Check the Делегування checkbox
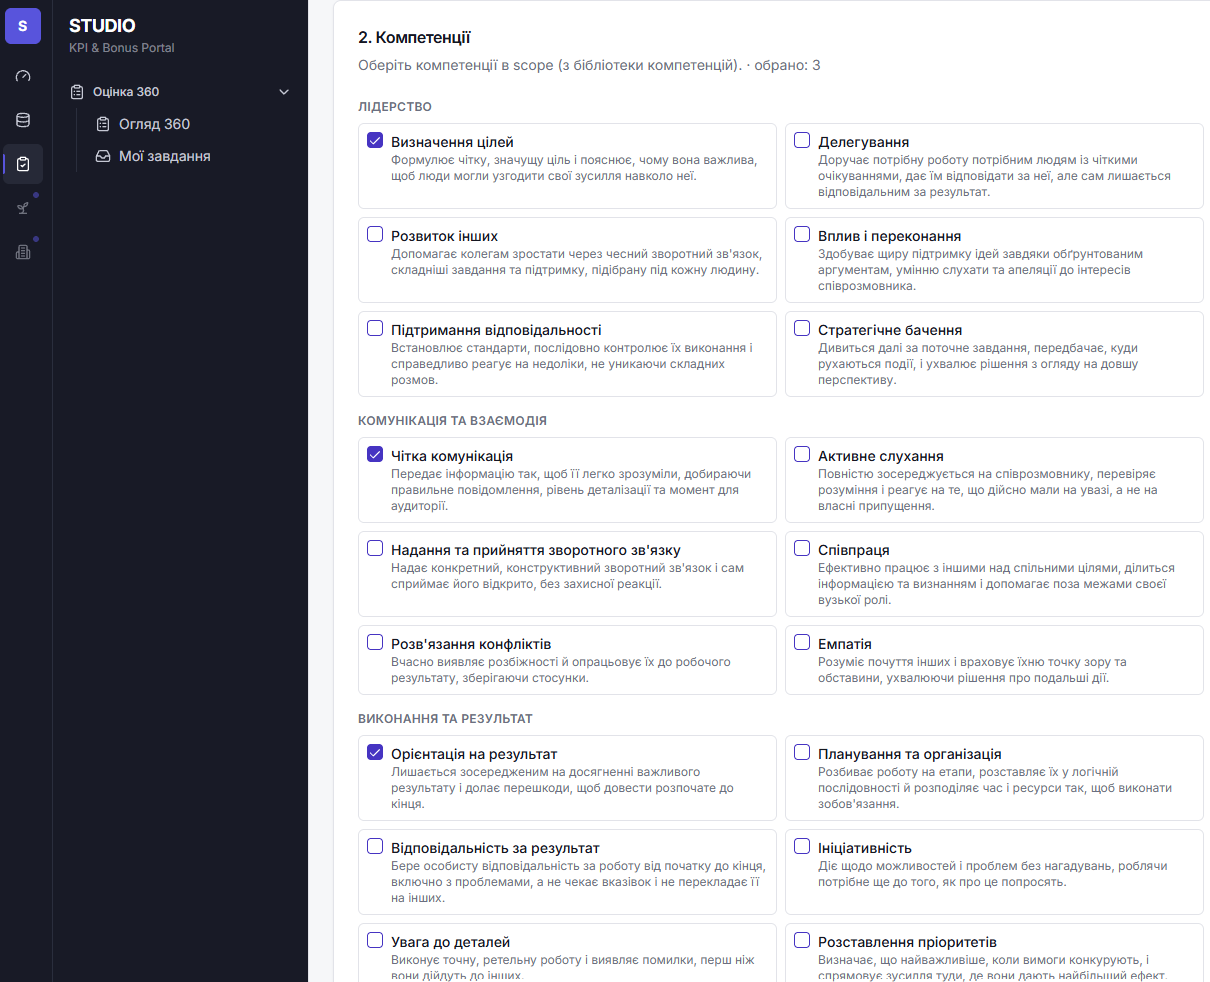 (802, 141)
